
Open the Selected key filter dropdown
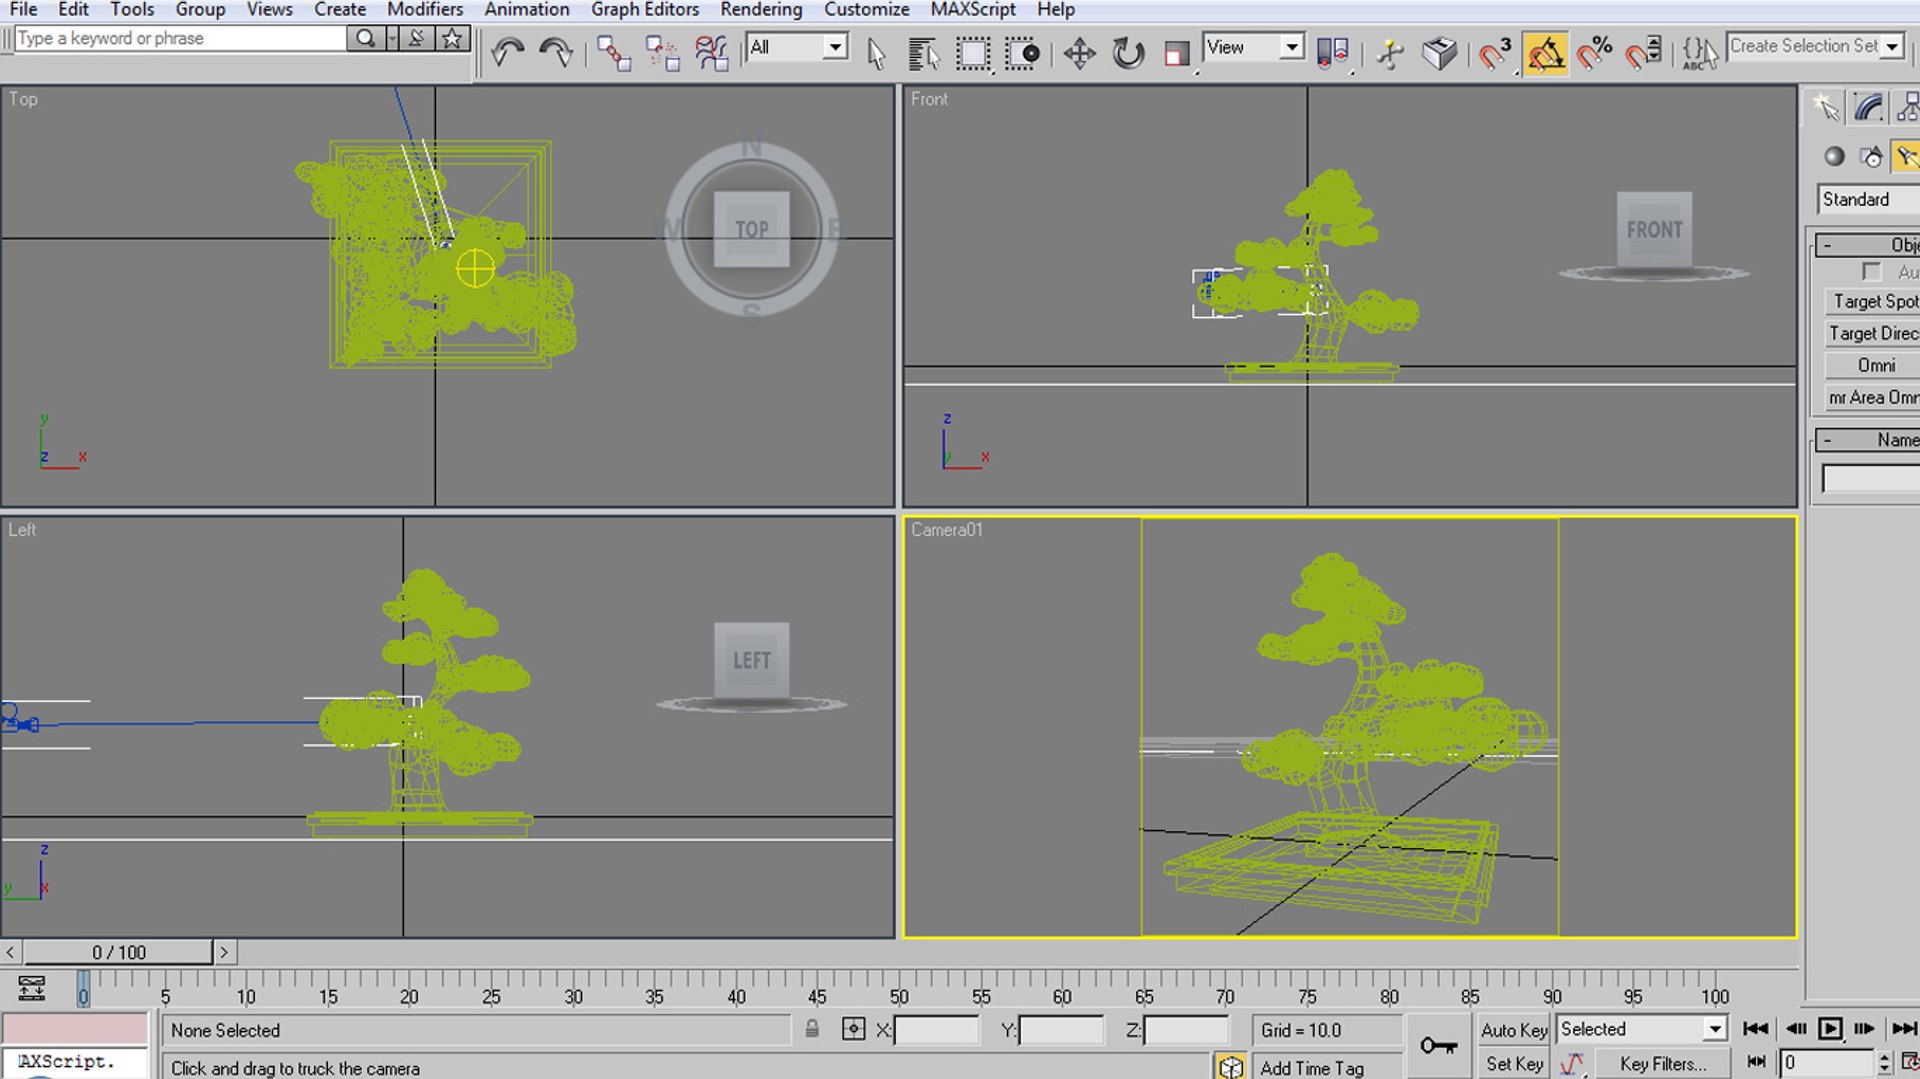tap(1641, 1029)
